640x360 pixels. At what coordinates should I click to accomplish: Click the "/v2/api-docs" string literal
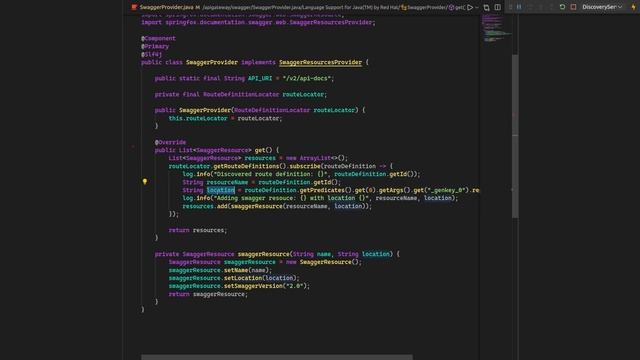[x=307, y=78]
